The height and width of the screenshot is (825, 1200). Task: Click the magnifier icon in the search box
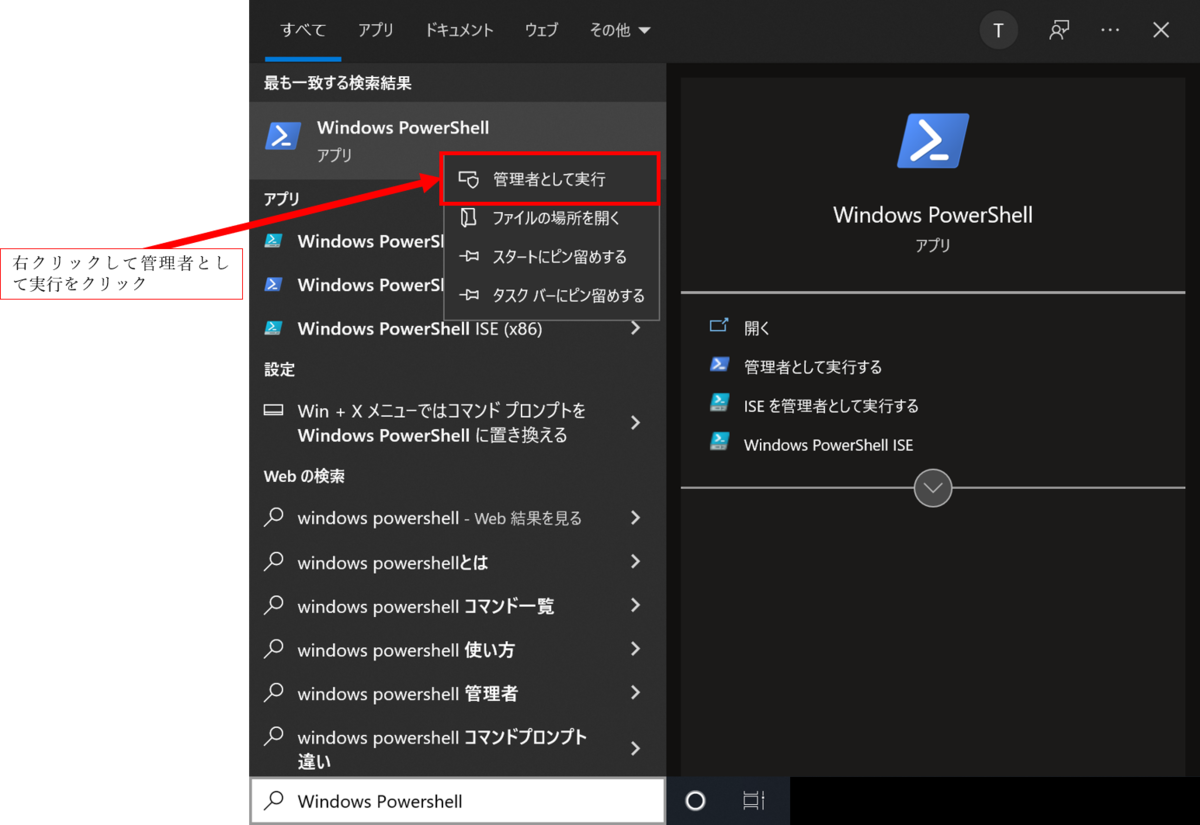point(273,800)
